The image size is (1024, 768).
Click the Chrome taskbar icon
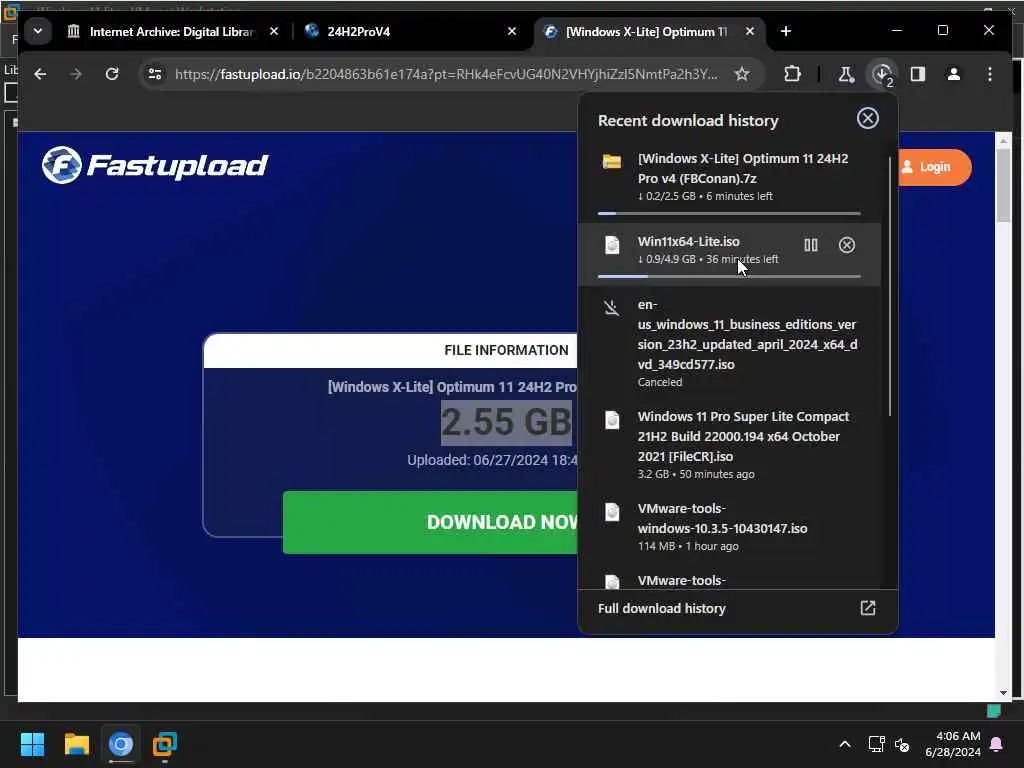[x=121, y=744]
